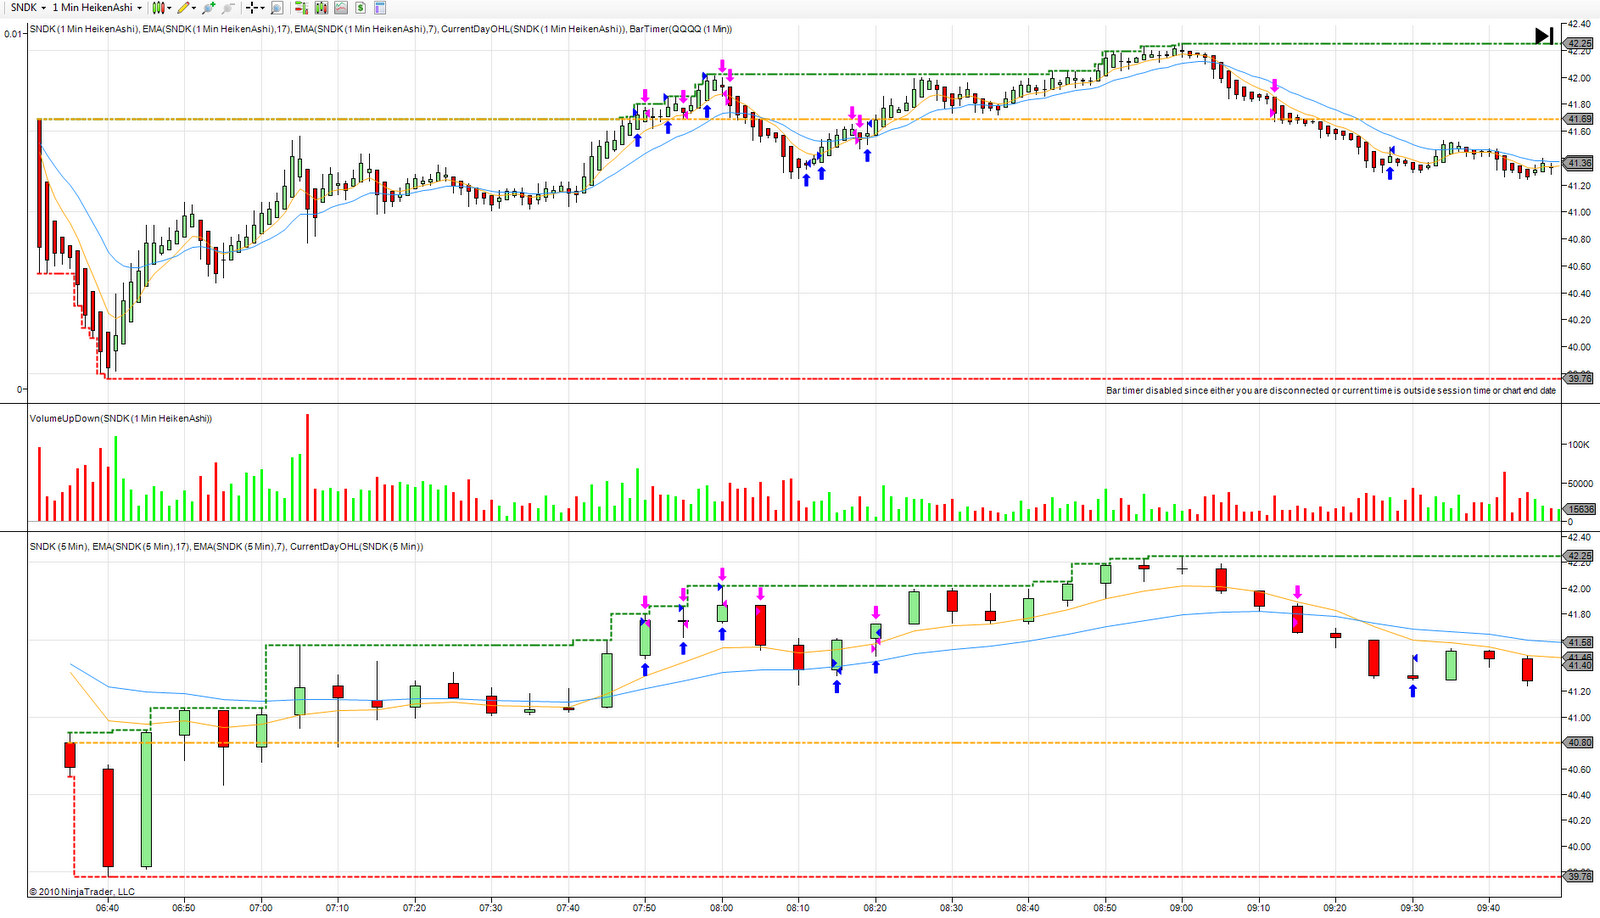
Task: Click the 42.25 marker in 5 Min panel
Action: pos(1579,556)
